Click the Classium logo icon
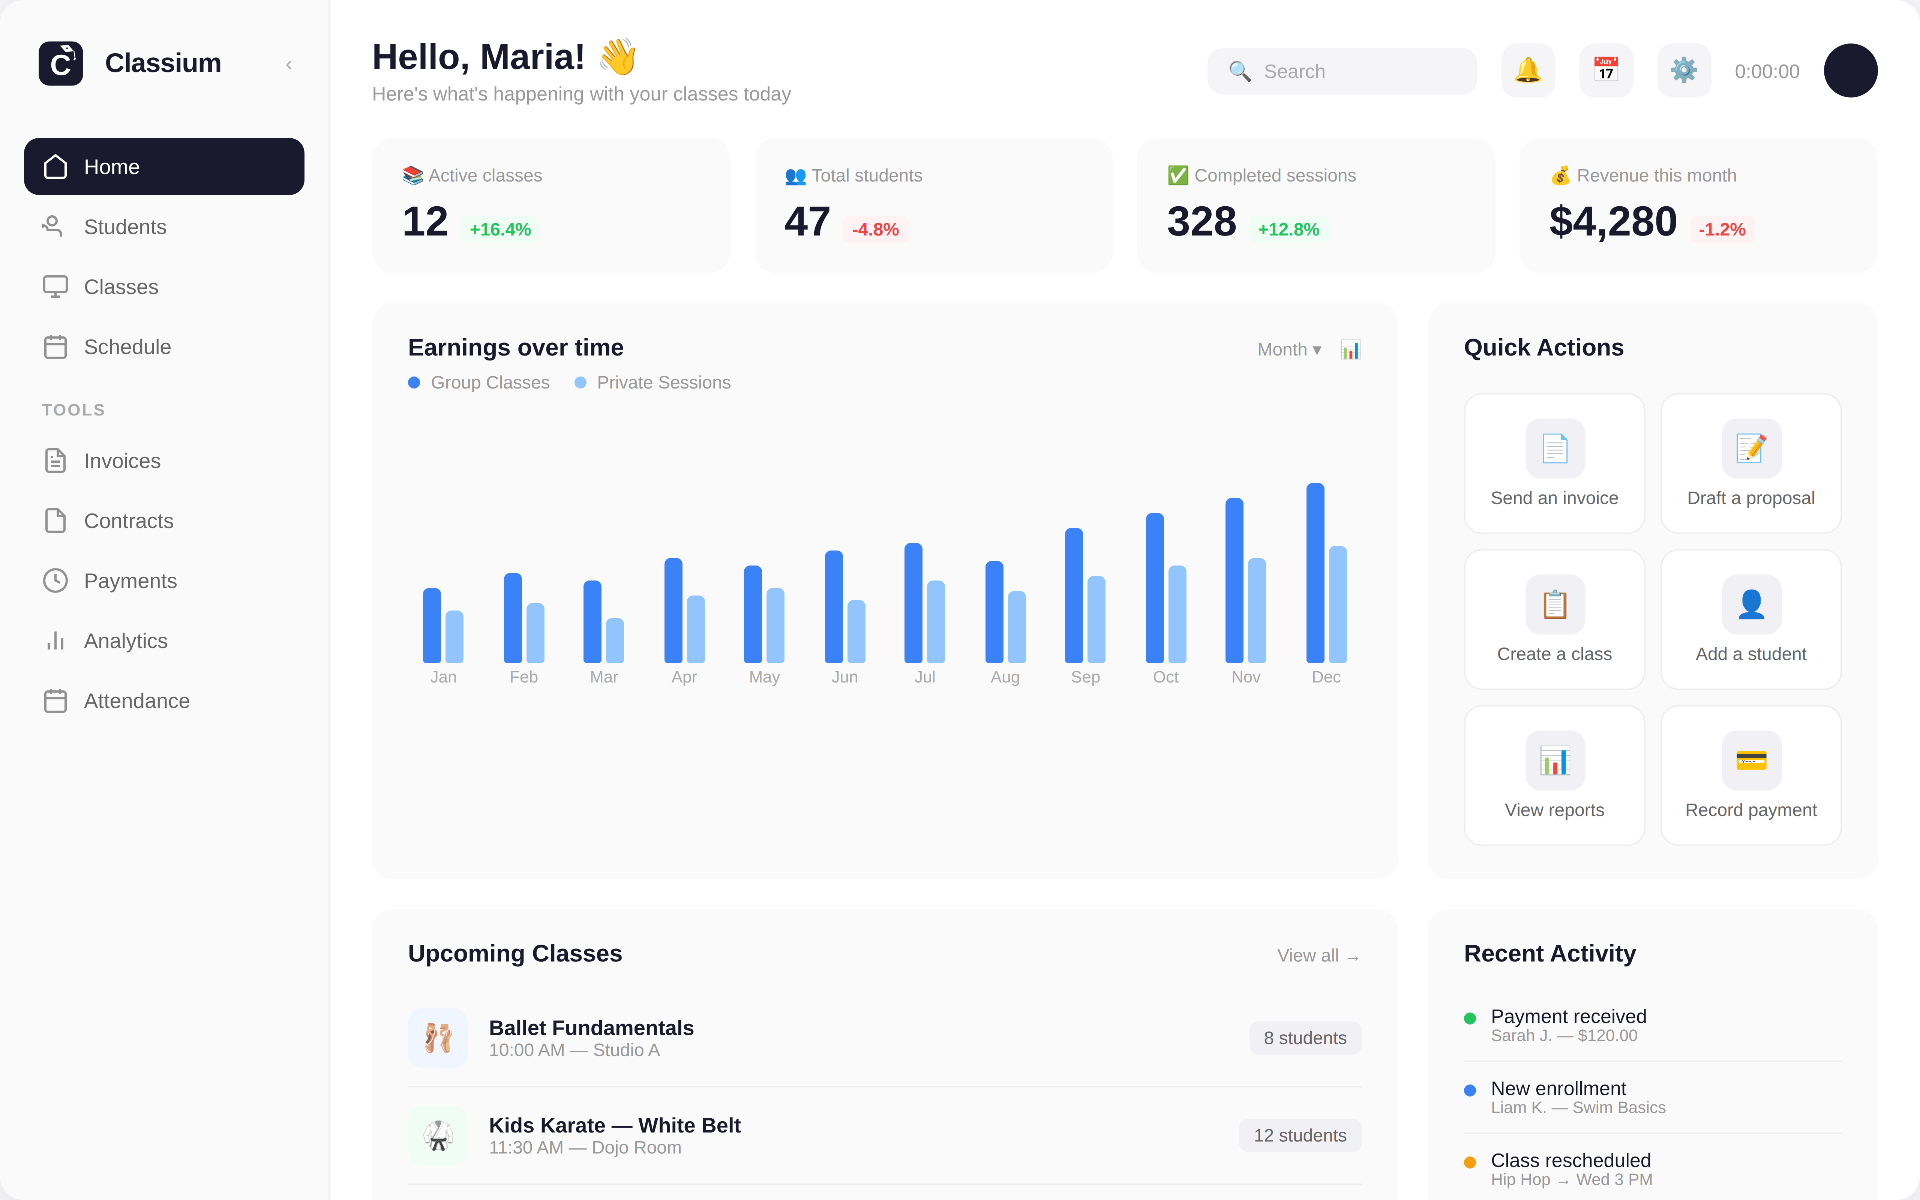Viewport: 1920px width, 1200px height. 61,63
